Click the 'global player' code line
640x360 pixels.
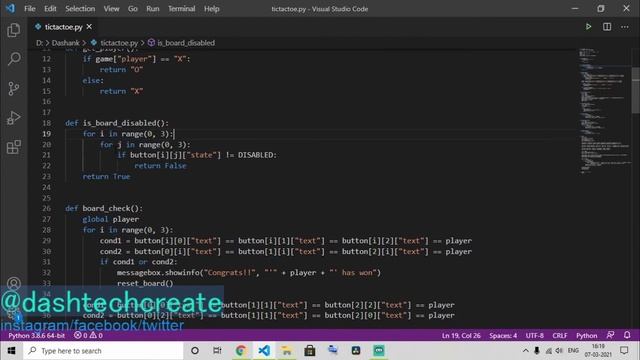(111, 219)
